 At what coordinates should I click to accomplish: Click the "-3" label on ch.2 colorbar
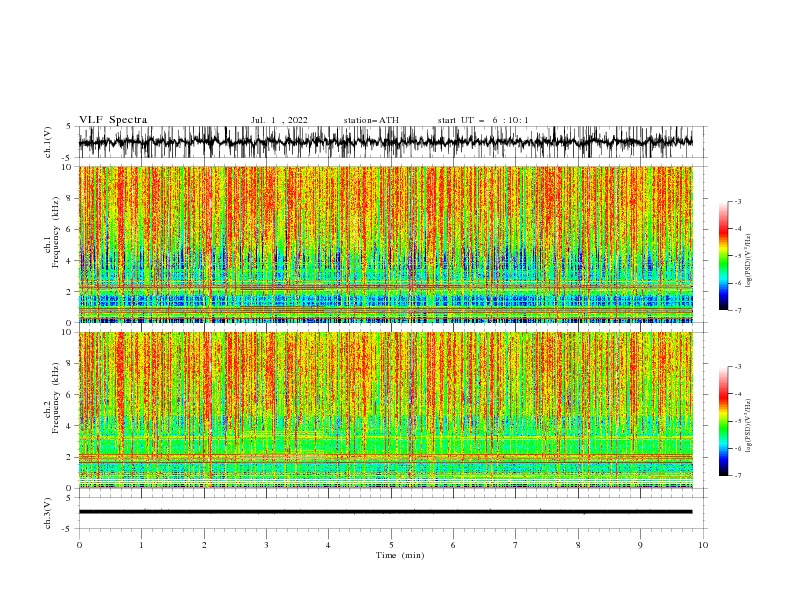pos(738,367)
